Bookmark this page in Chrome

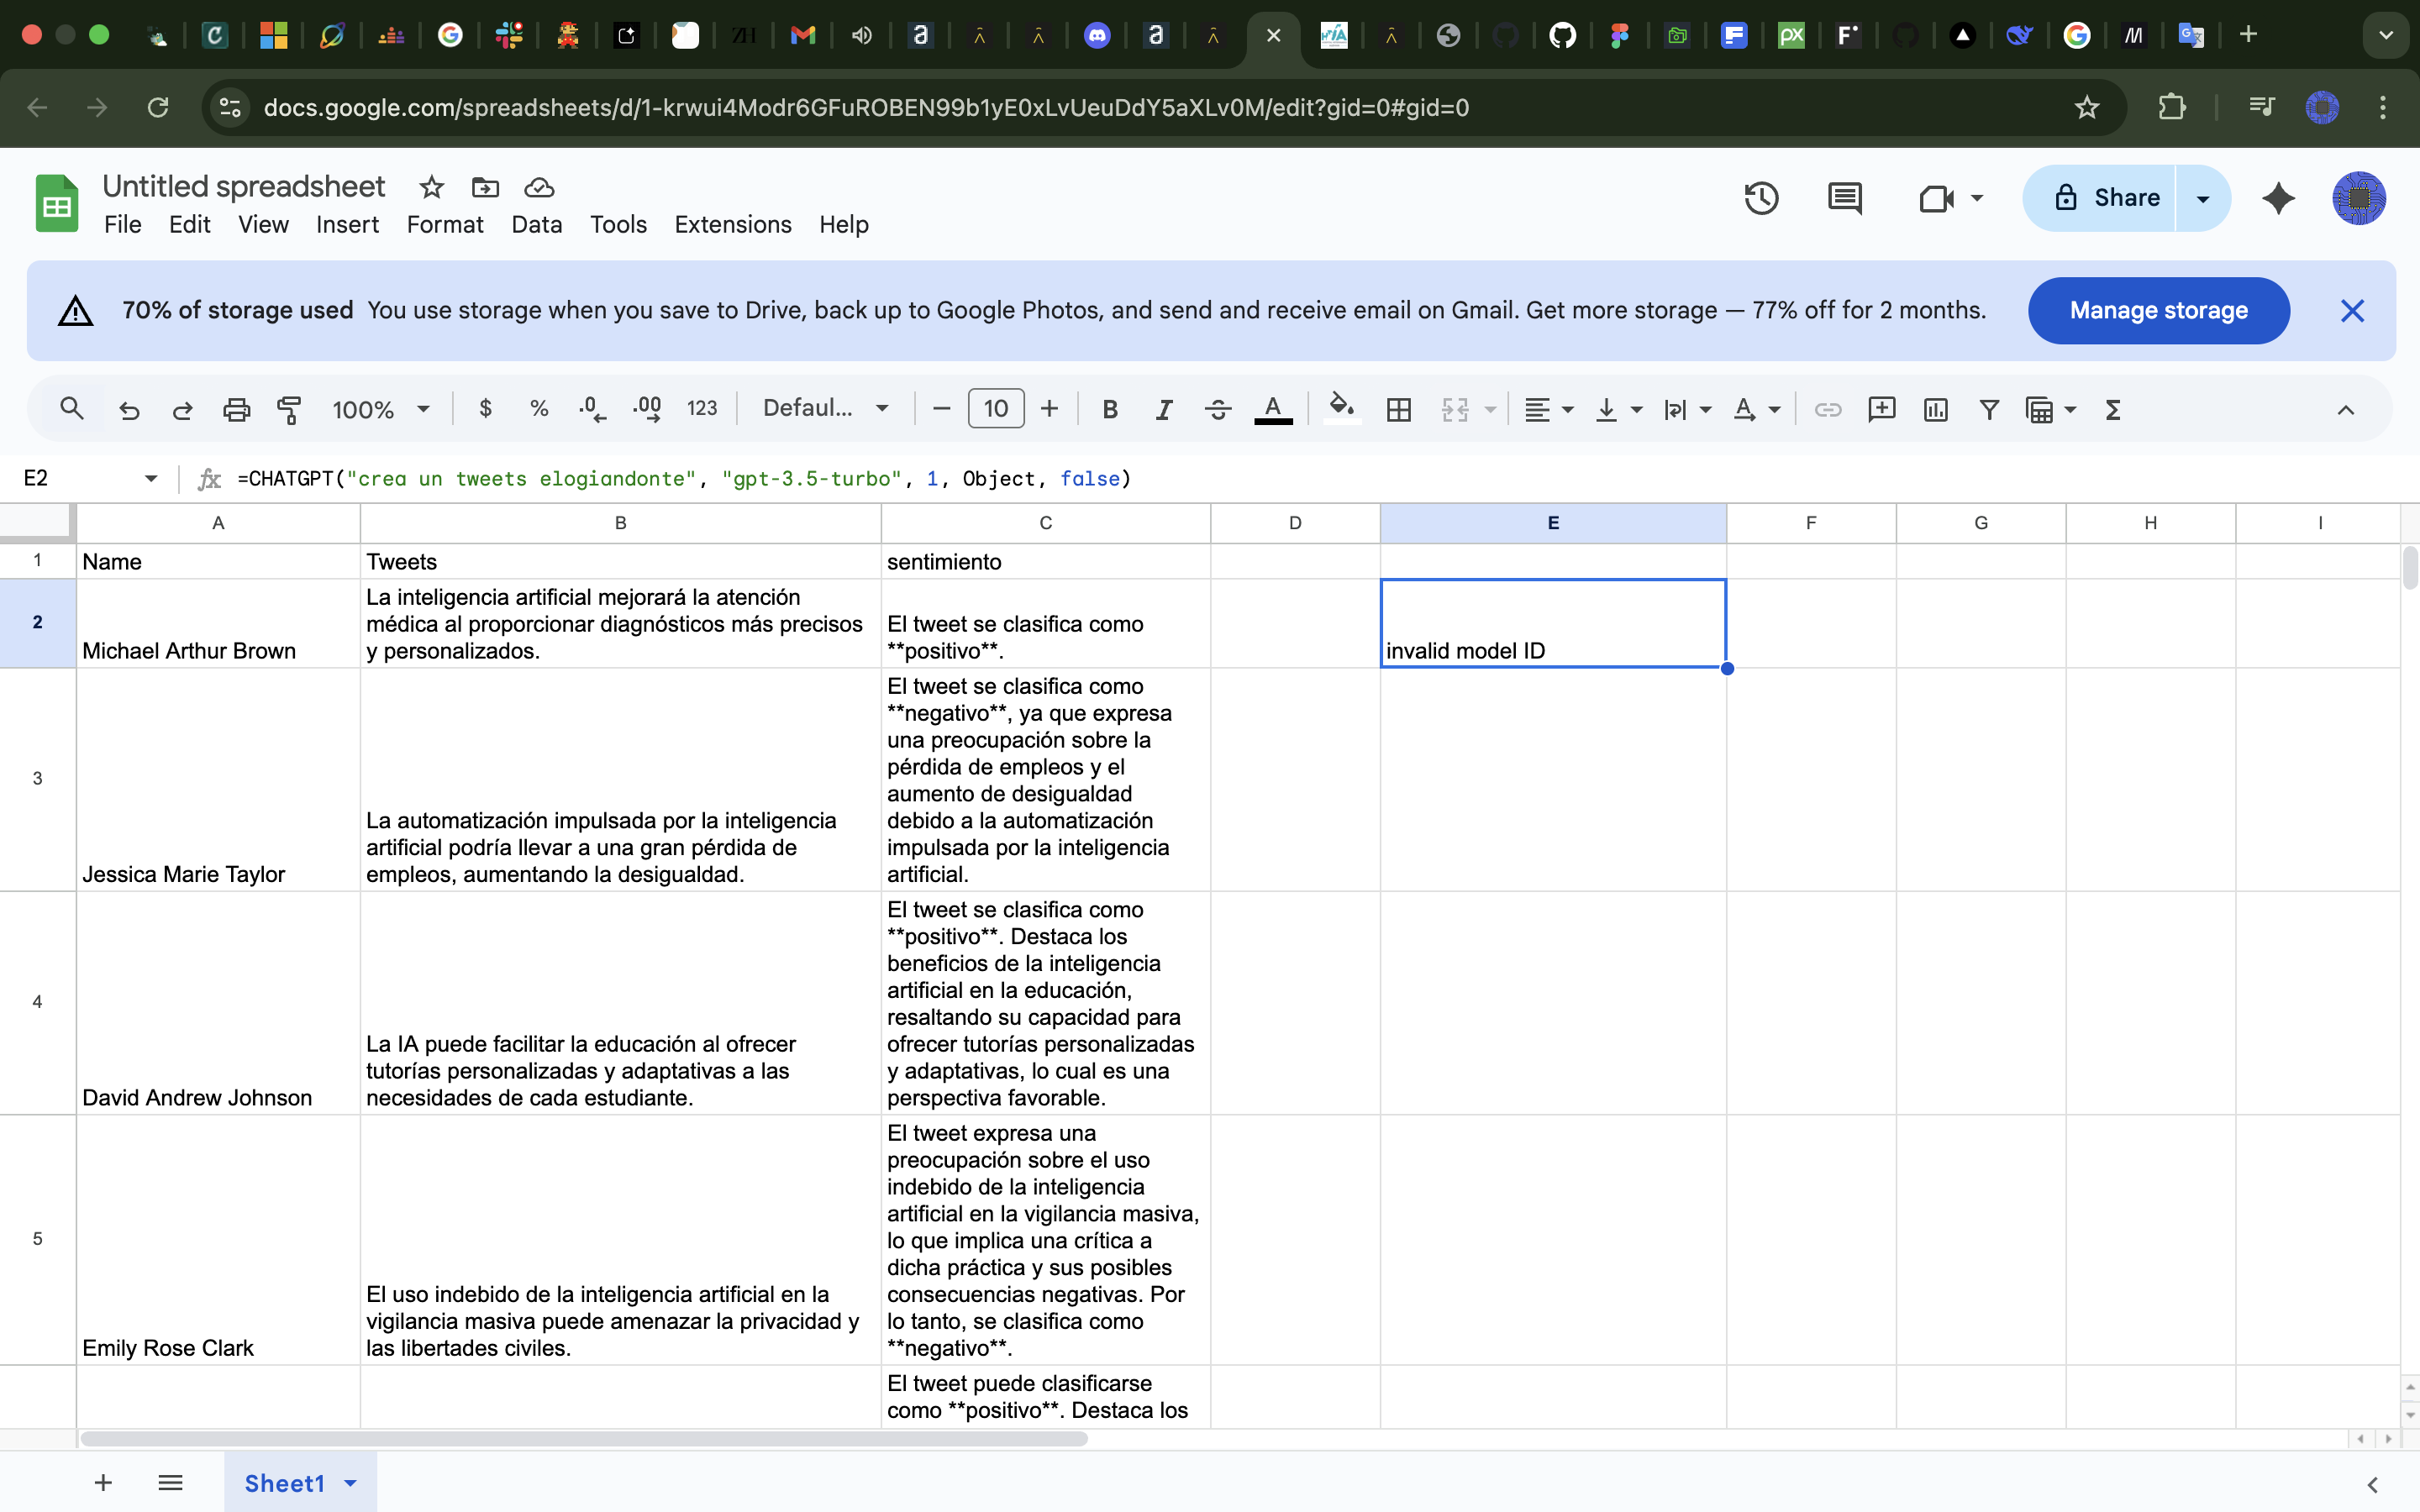click(2086, 107)
